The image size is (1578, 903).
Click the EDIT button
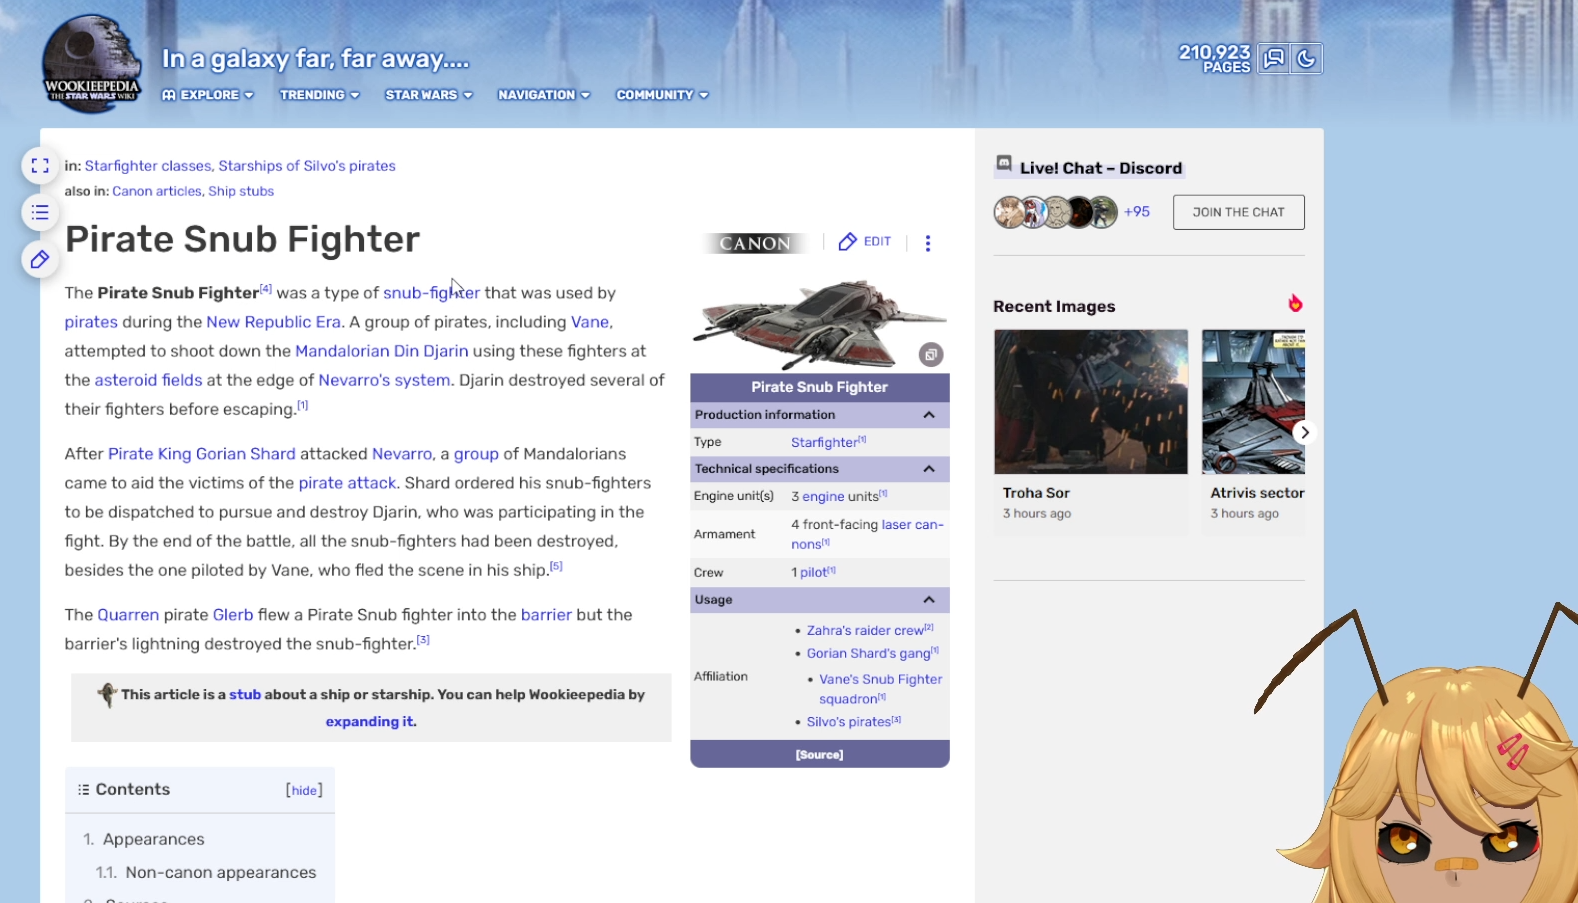tap(865, 242)
